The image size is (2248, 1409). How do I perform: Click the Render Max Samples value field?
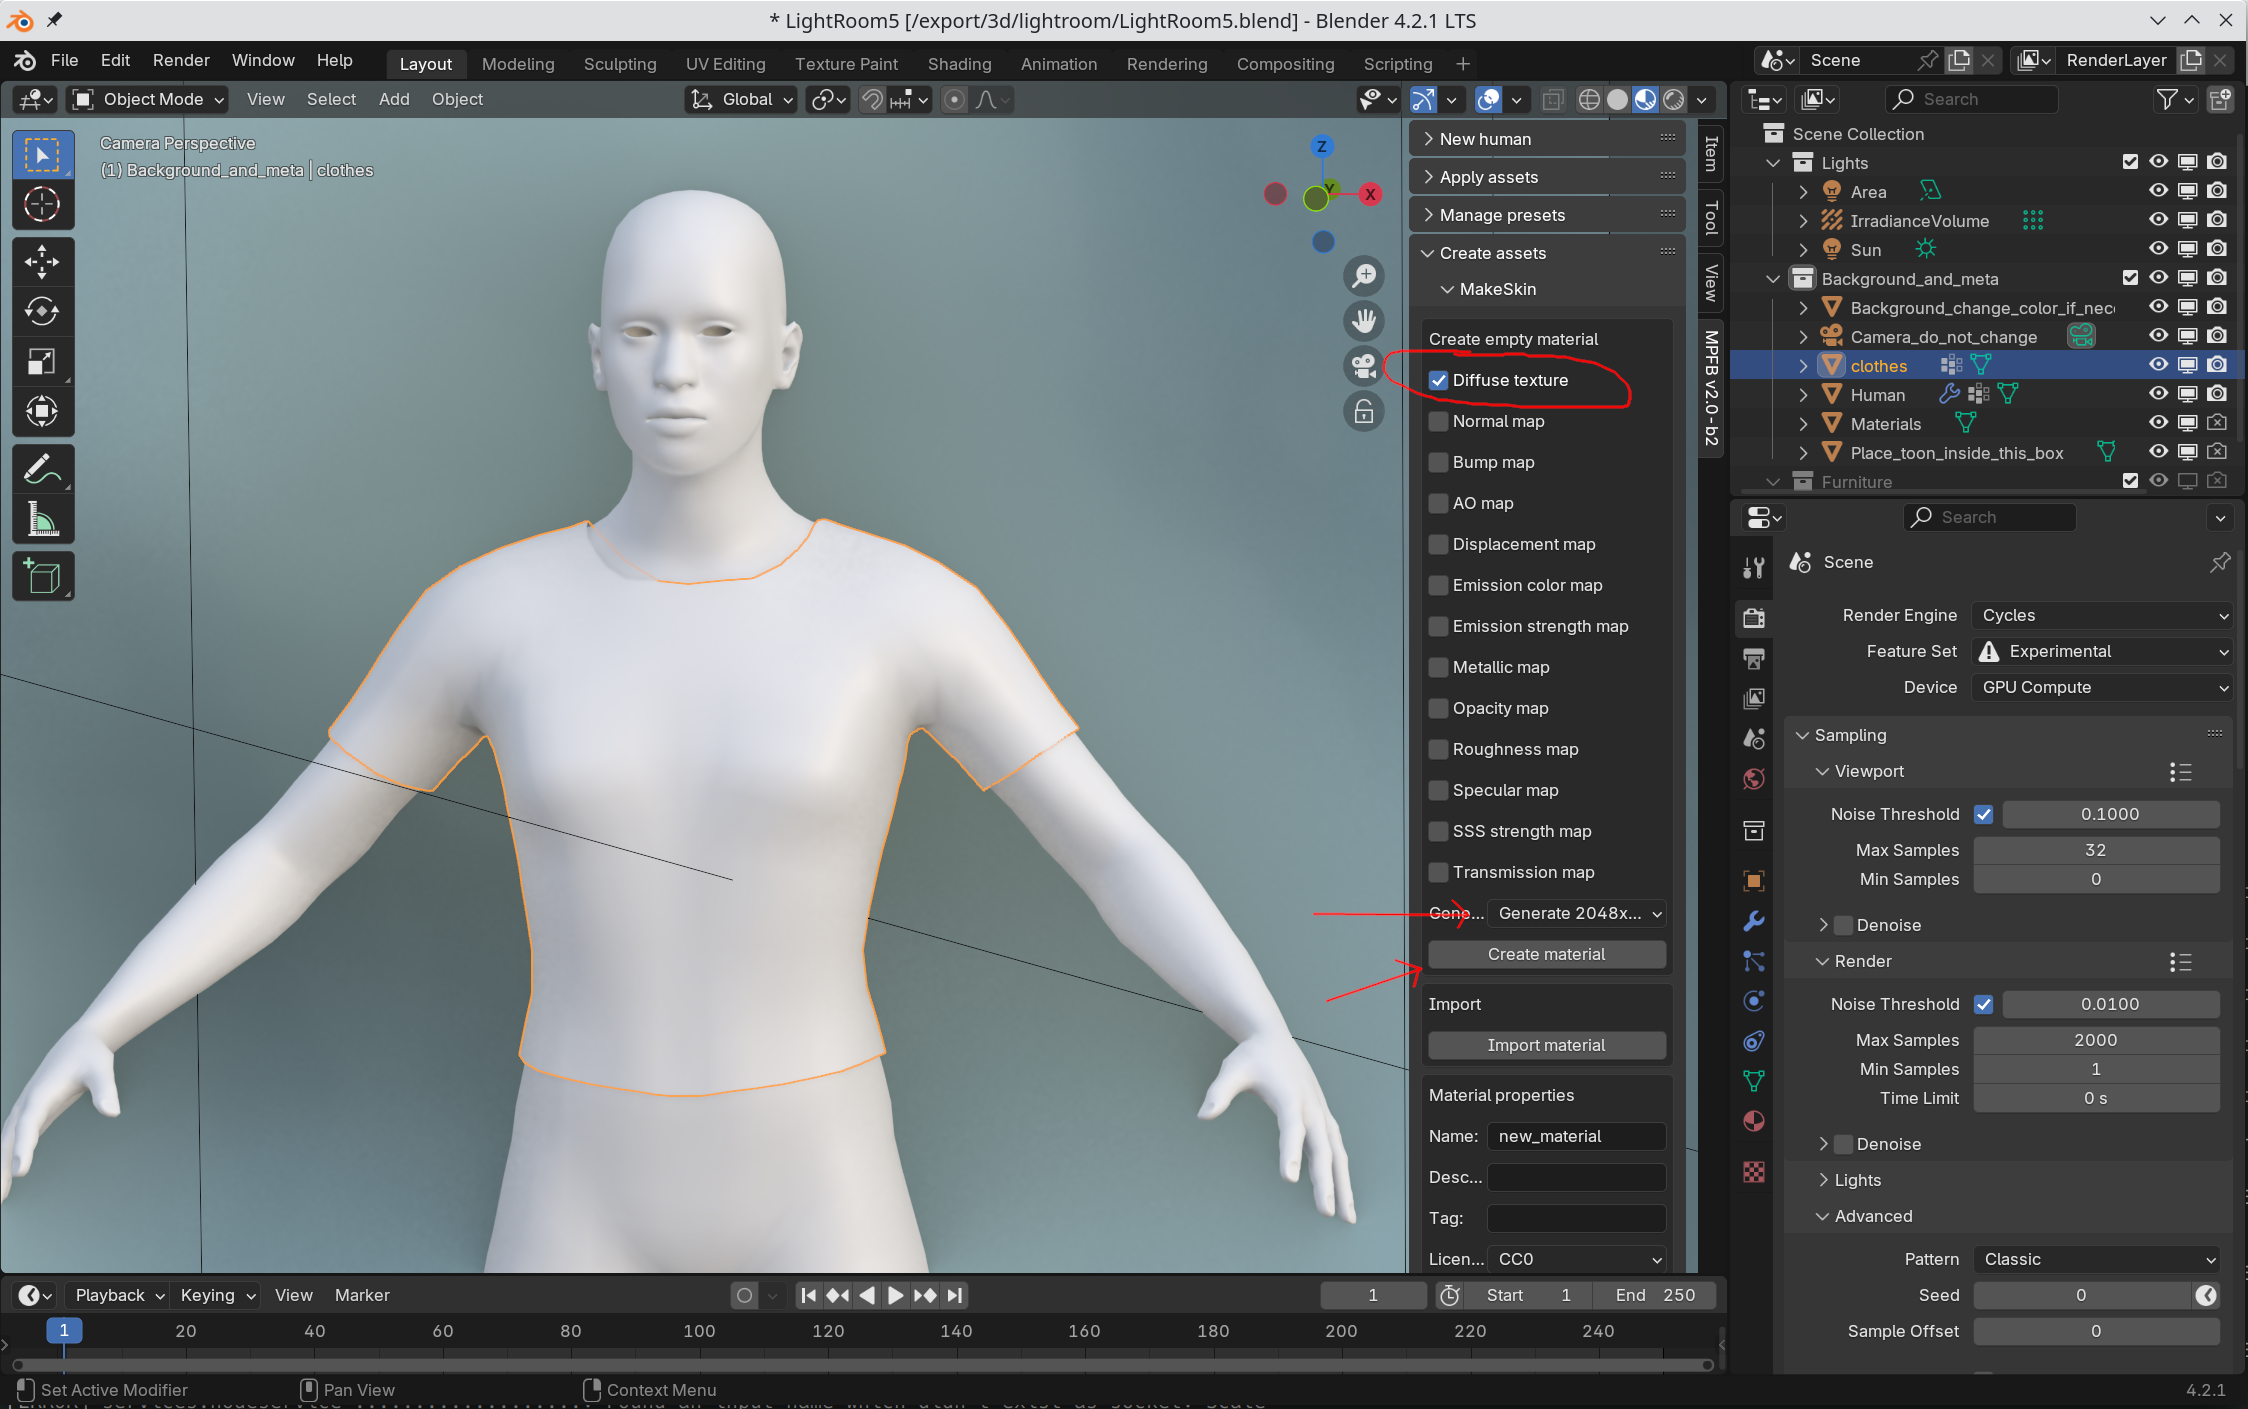pyautogui.click(x=2096, y=1040)
